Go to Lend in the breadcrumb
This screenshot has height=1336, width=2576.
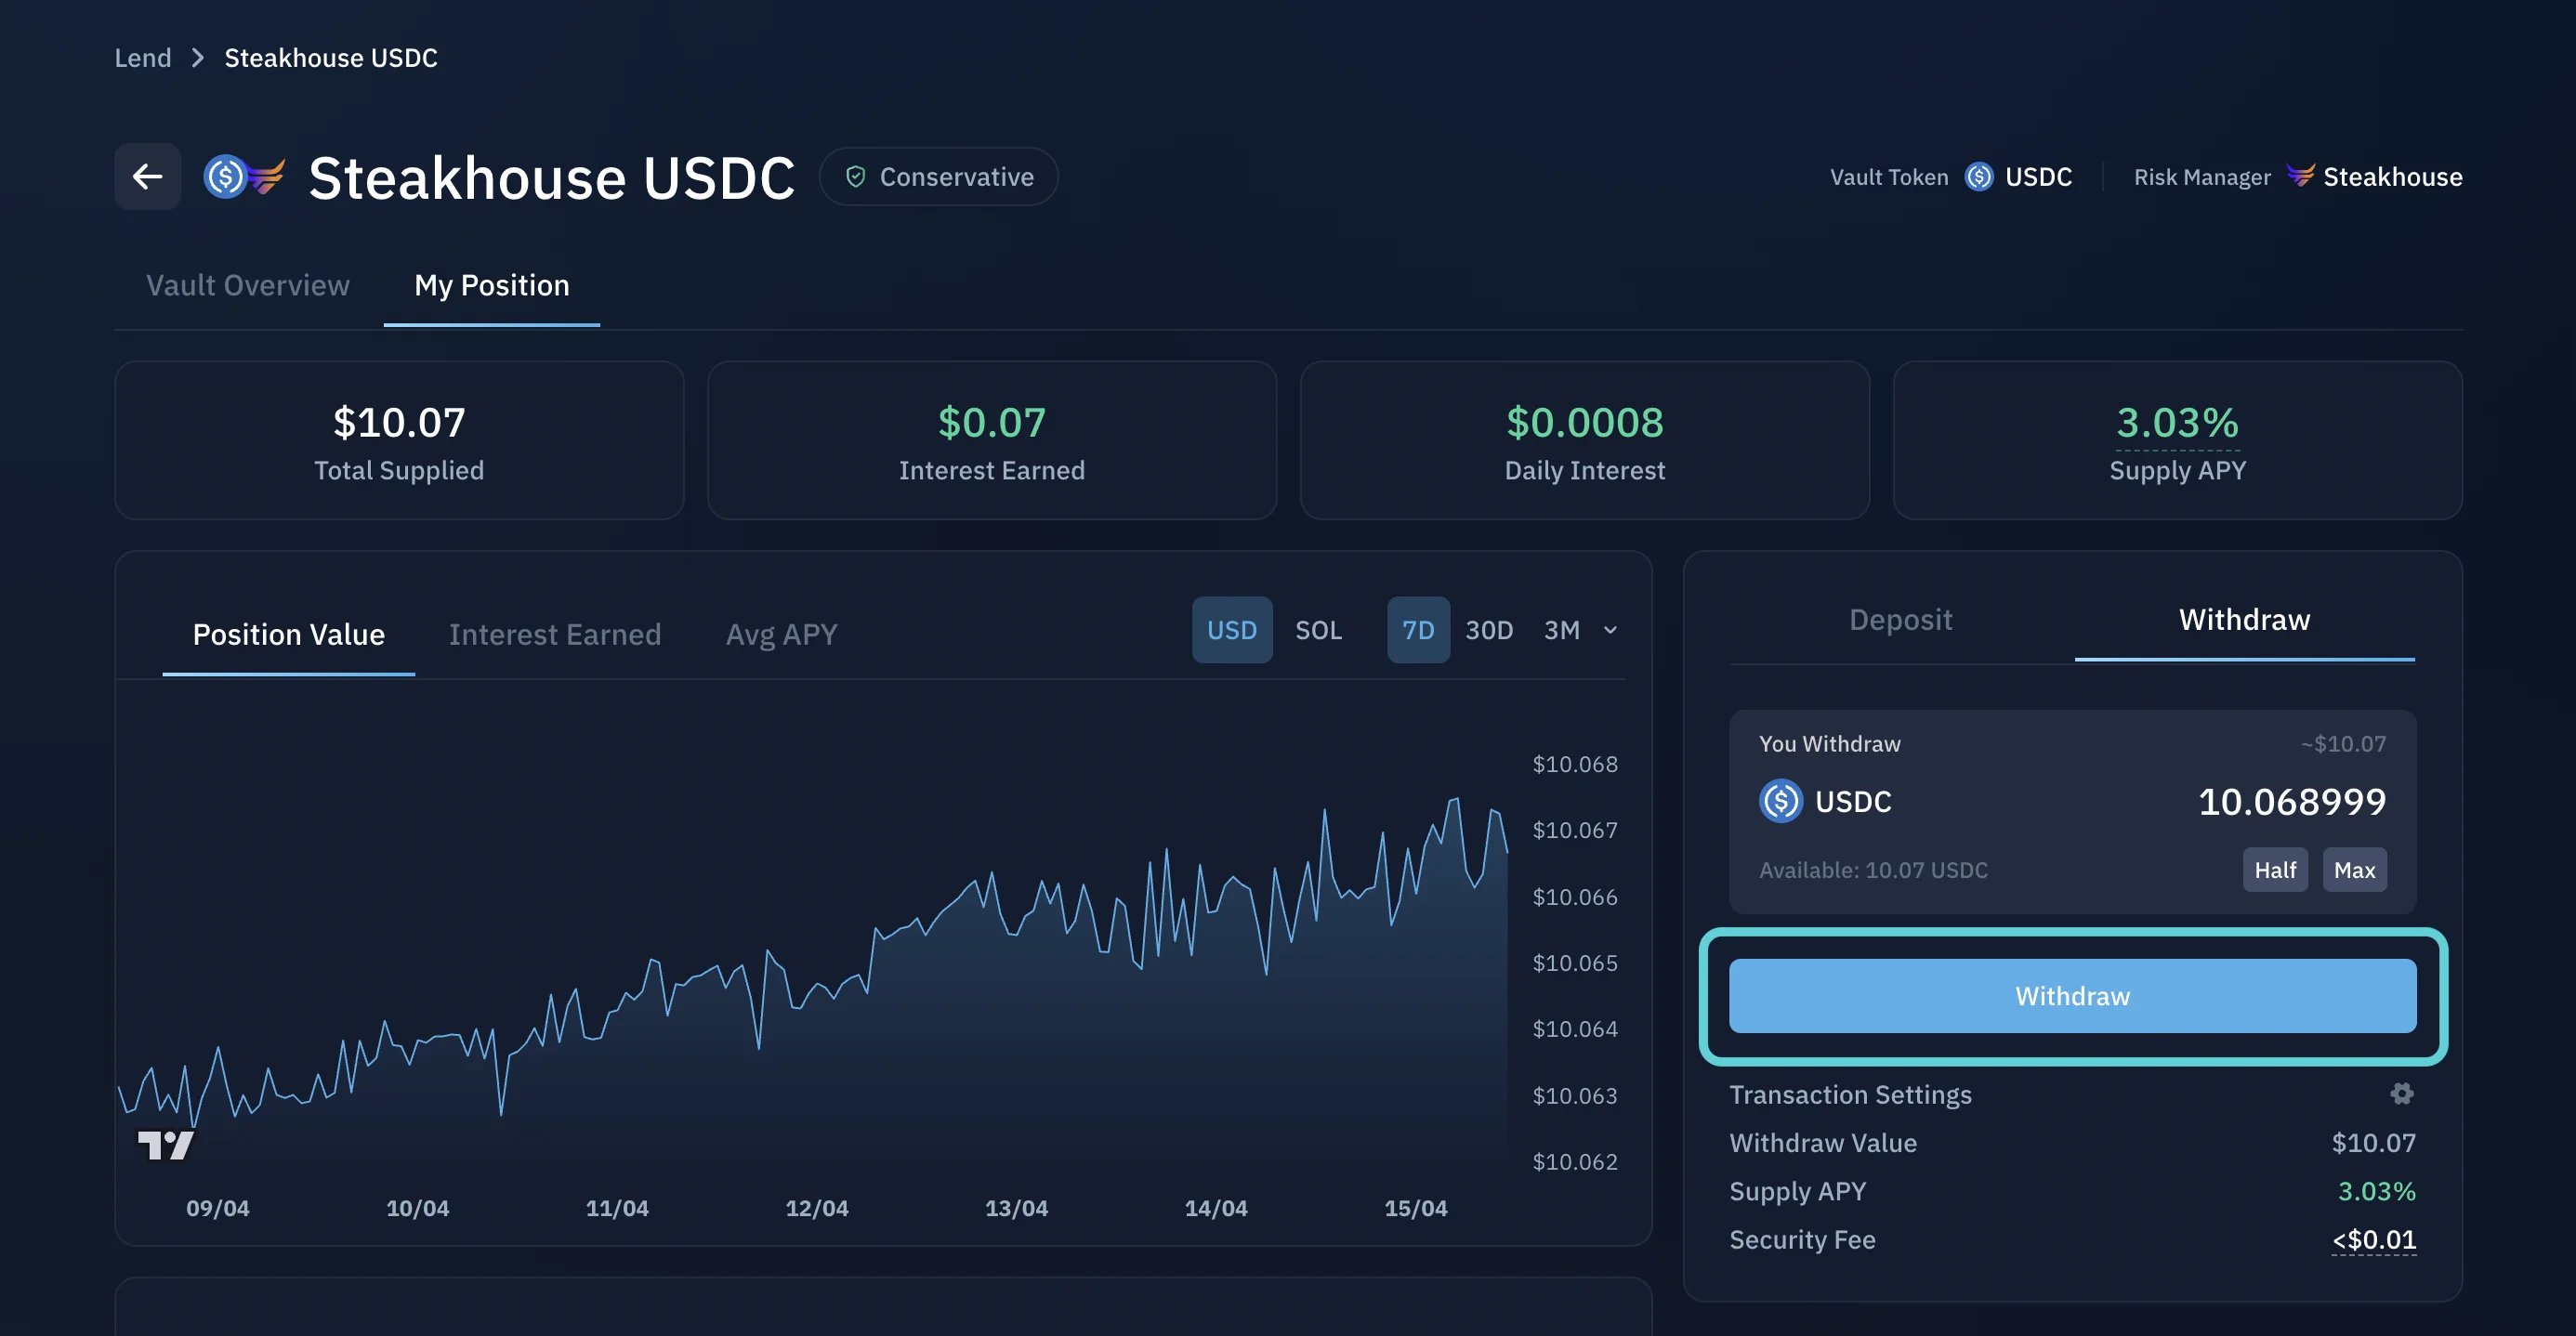[143, 58]
